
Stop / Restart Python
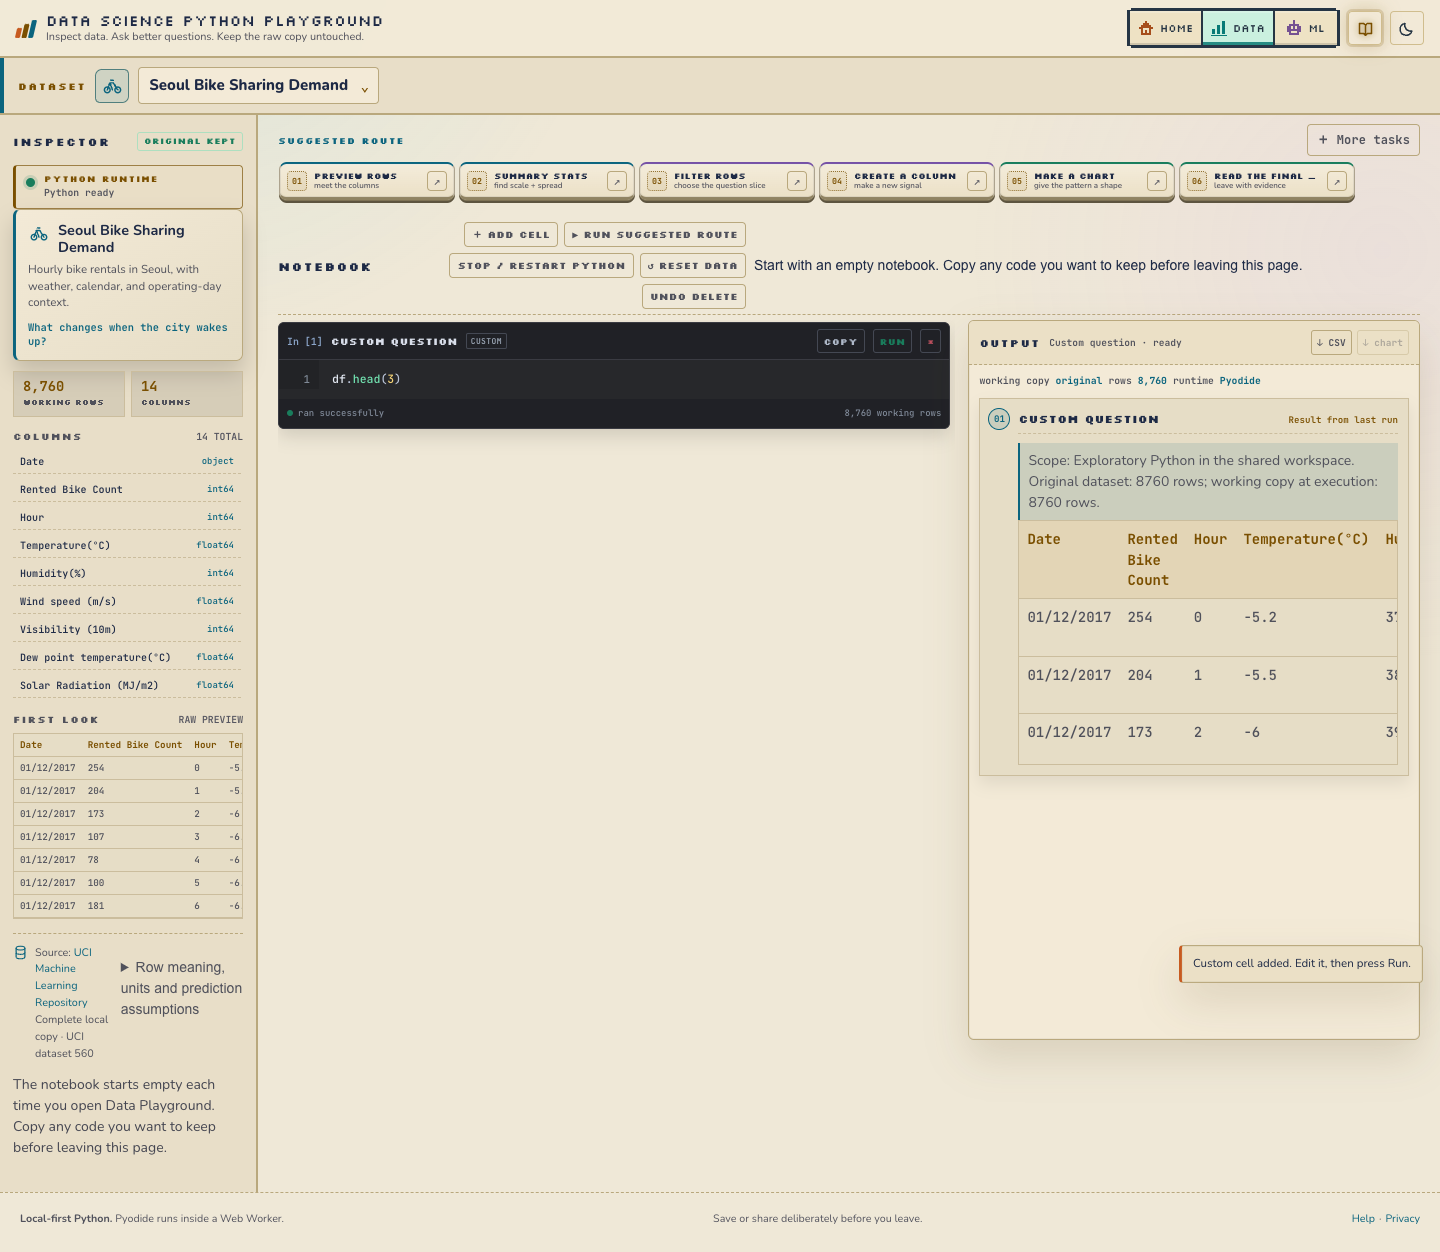tap(541, 266)
